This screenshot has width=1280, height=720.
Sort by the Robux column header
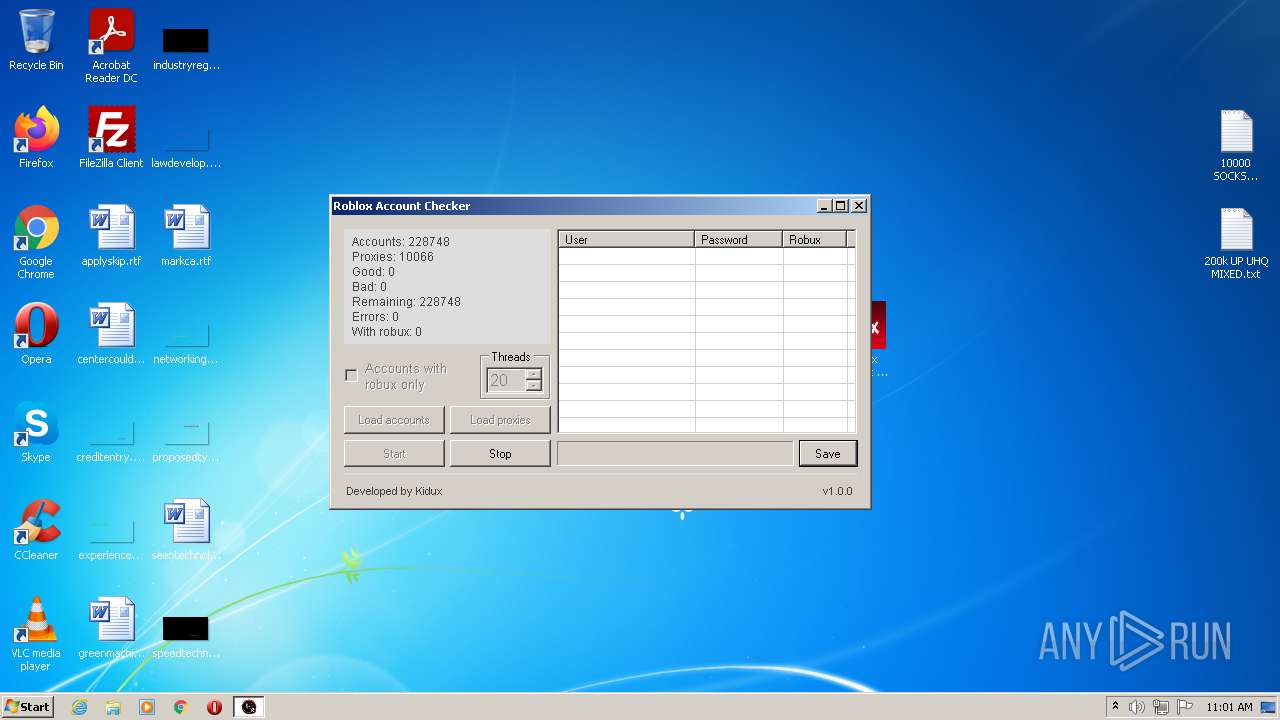(x=815, y=240)
